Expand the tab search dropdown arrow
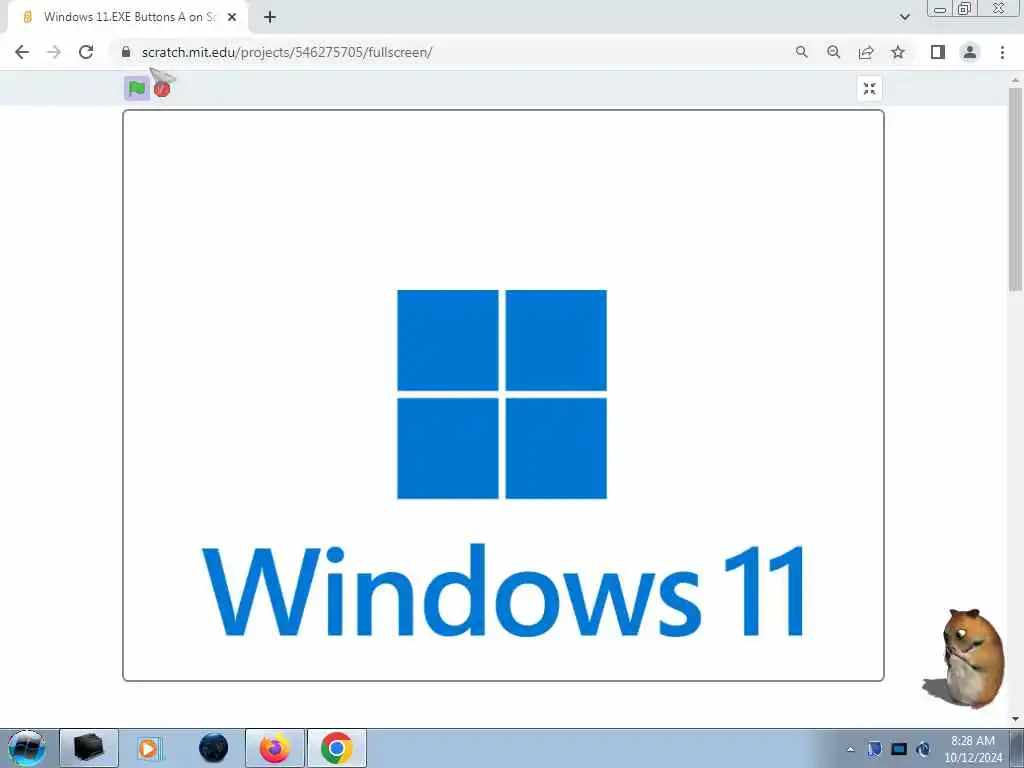The image size is (1024, 768). pyautogui.click(x=904, y=17)
